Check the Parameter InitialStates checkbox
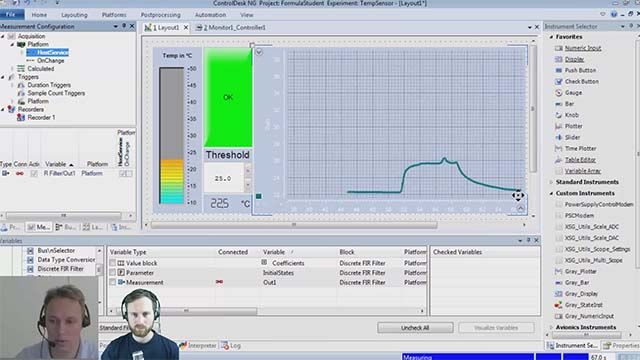640x360 pixels. pyautogui.click(x=112, y=273)
